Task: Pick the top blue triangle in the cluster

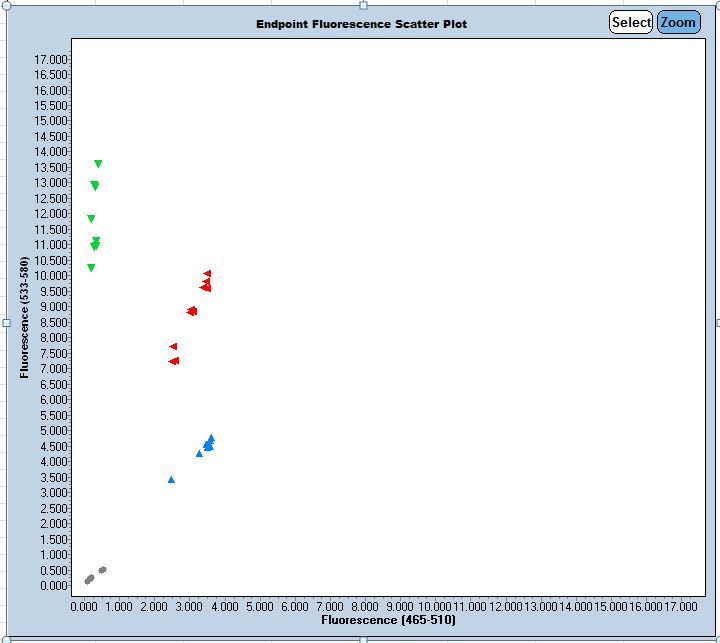Action: click(211, 437)
